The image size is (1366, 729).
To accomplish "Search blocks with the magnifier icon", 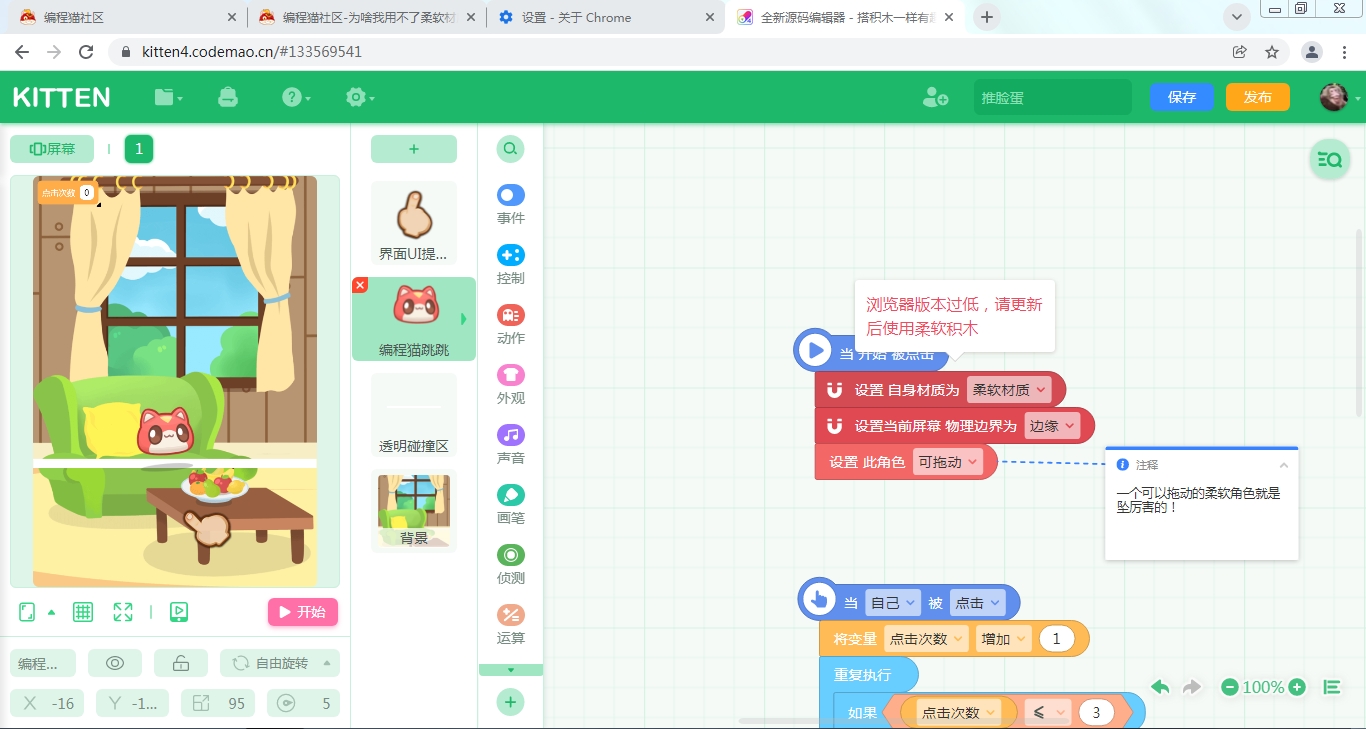I will pos(511,149).
